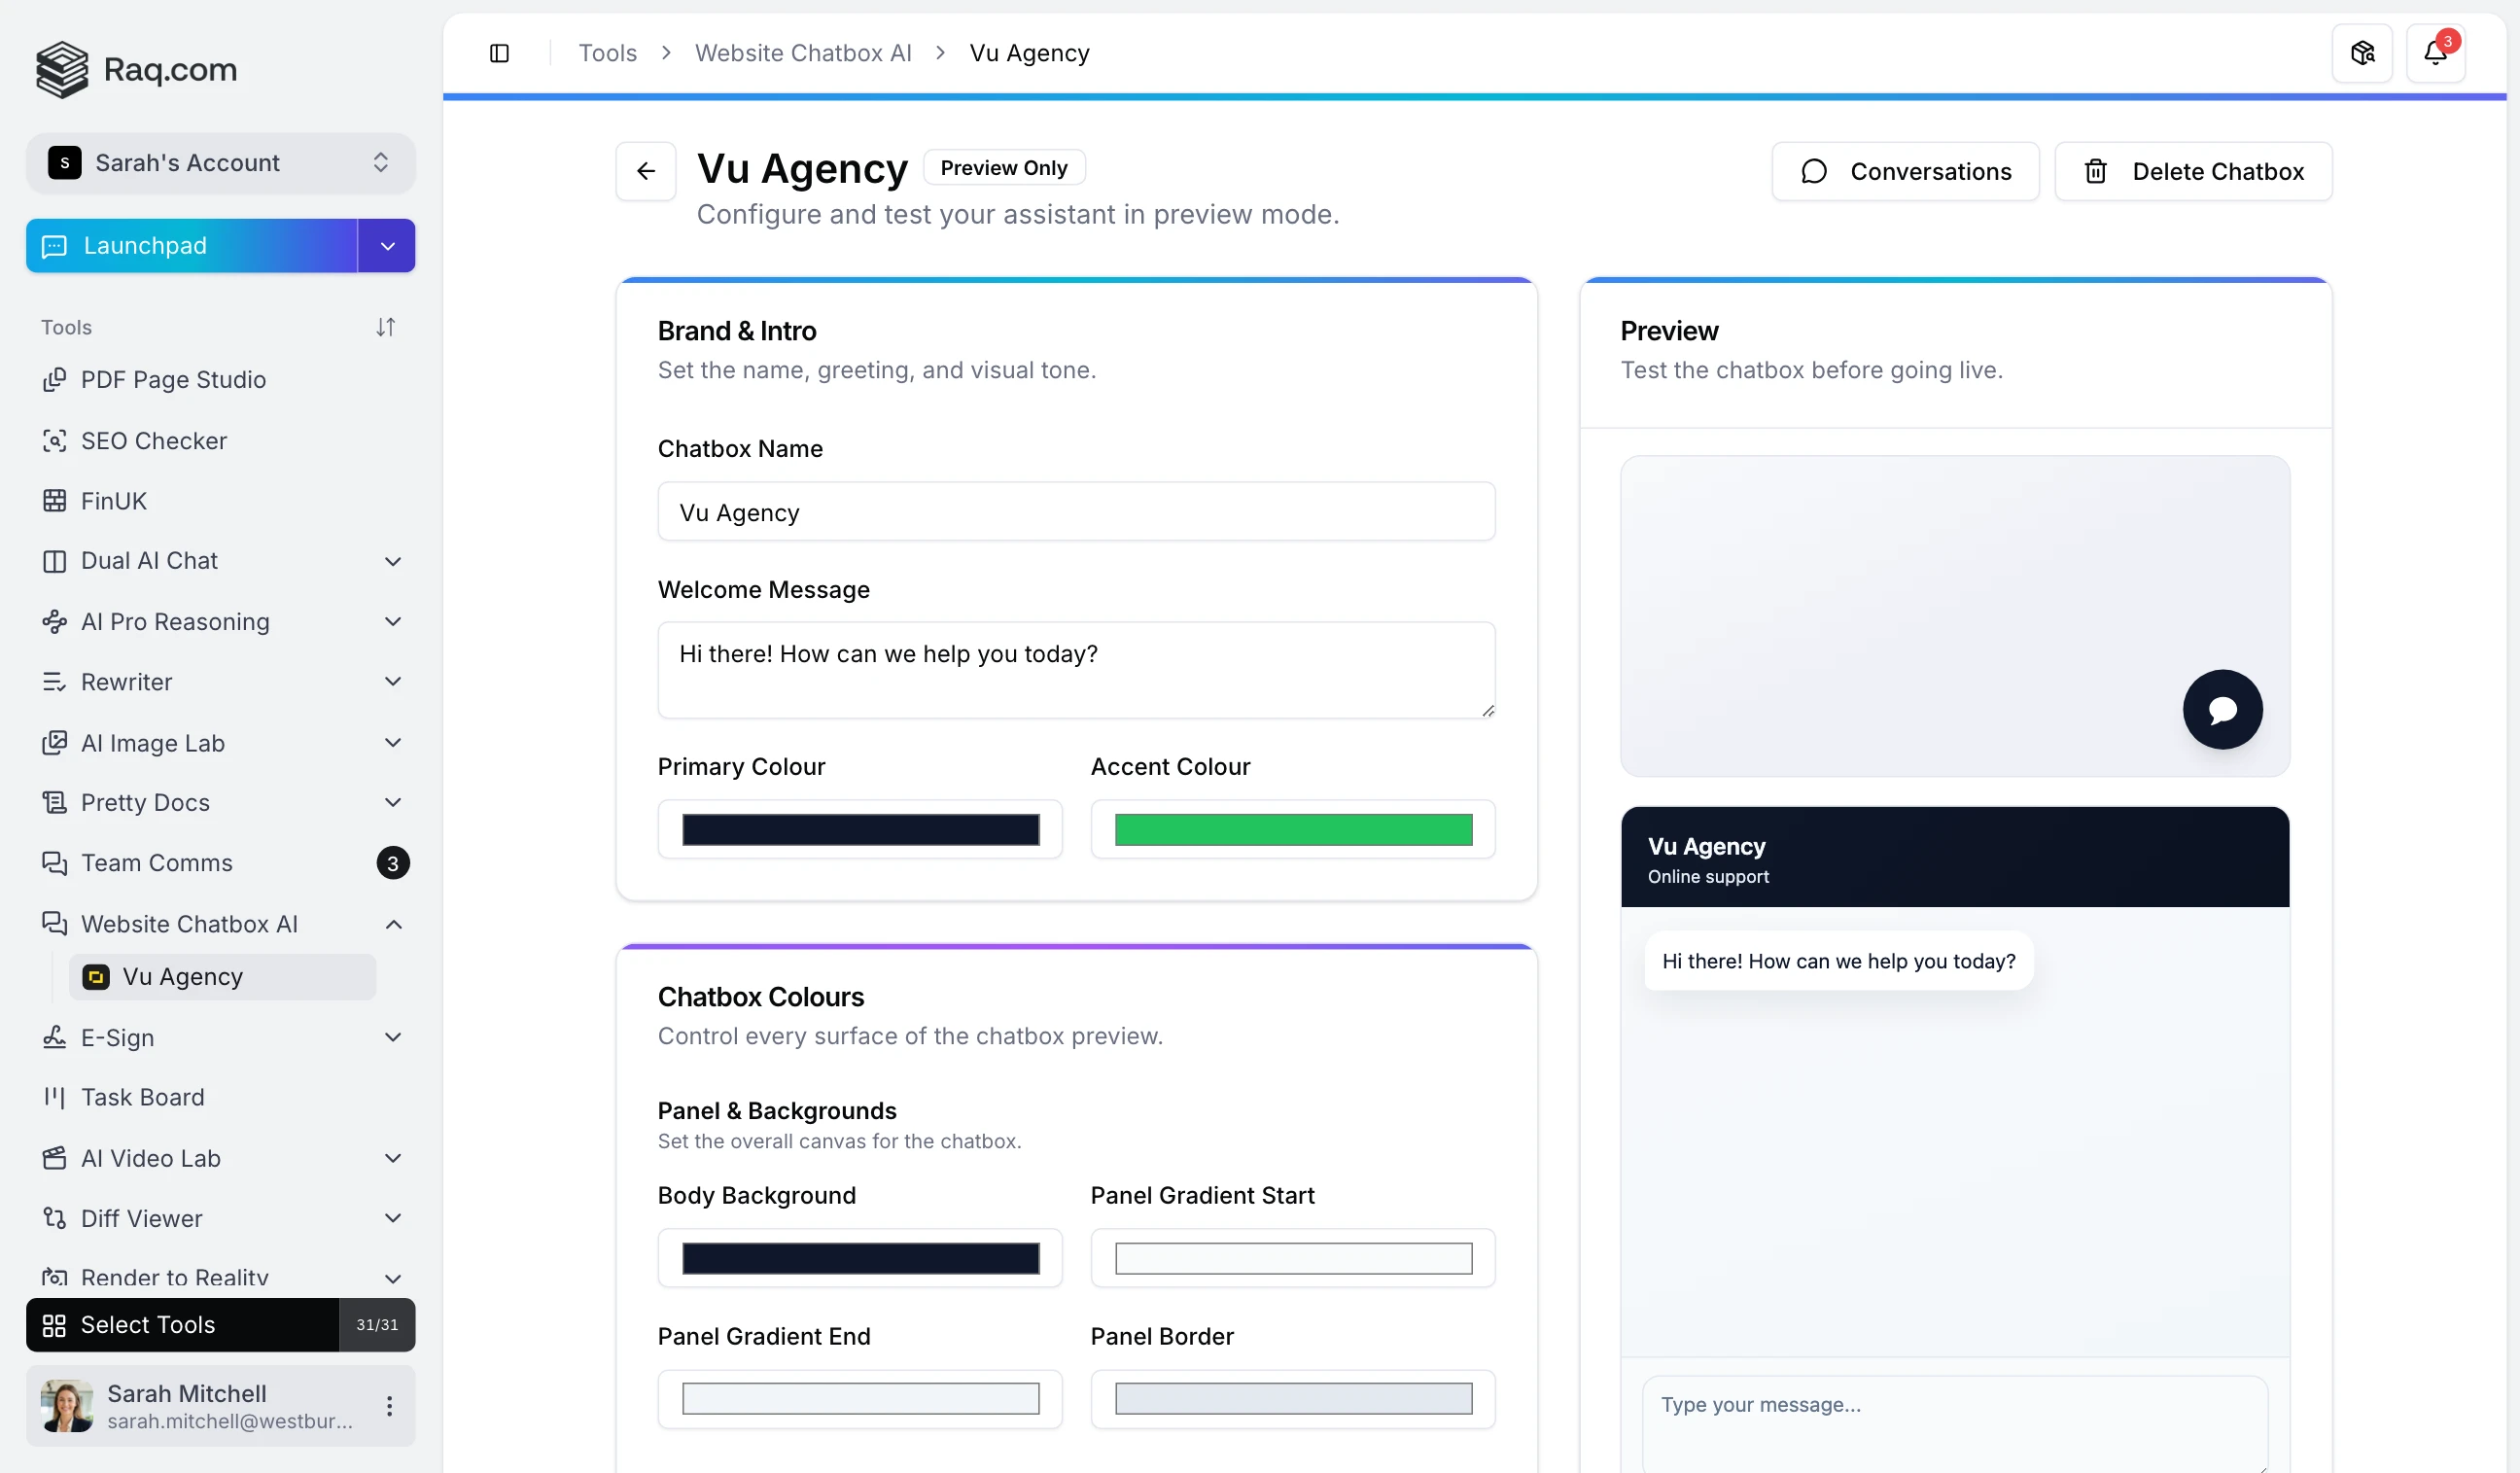Open the chat bubble in the chatbox preview

coord(2222,709)
